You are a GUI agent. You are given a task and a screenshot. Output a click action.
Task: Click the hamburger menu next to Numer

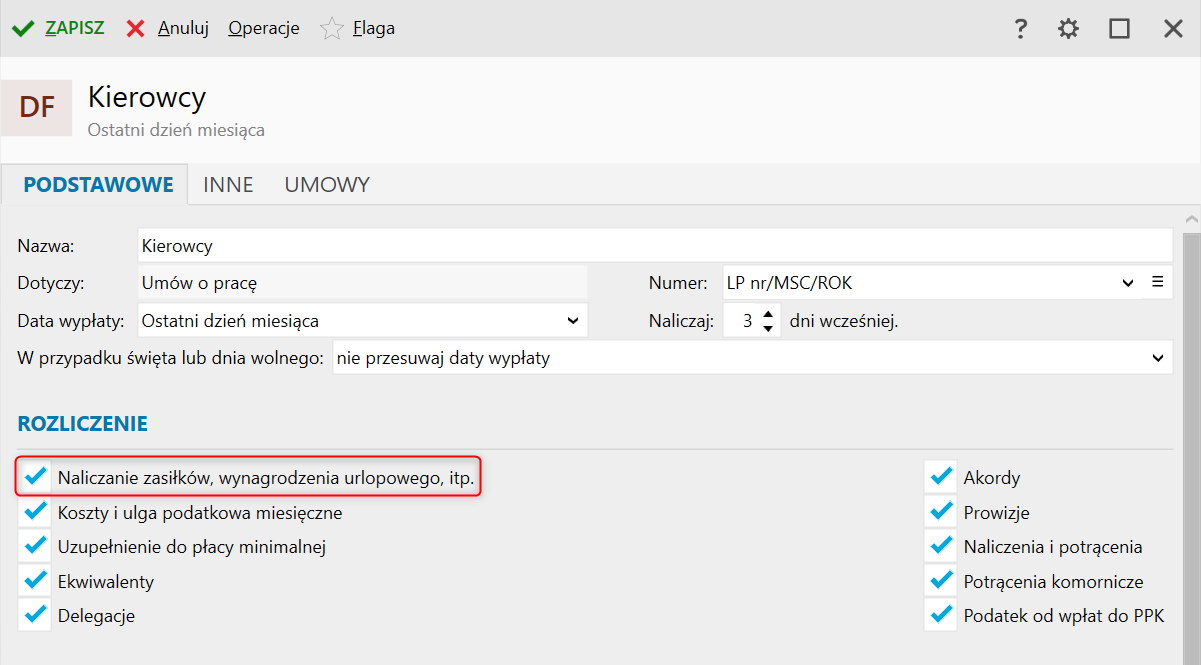pyautogui.click(x=1158, y=282)
